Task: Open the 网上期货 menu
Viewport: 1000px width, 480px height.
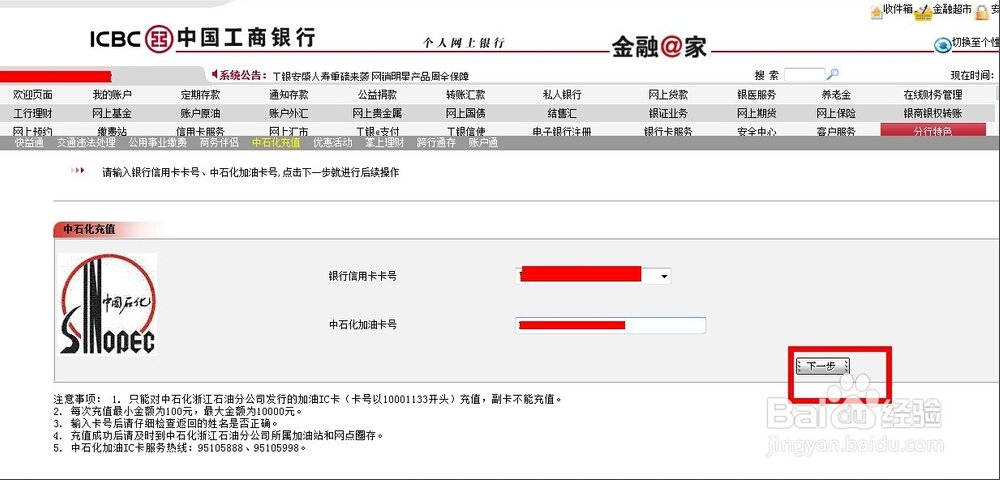Action: coord(756,113)
